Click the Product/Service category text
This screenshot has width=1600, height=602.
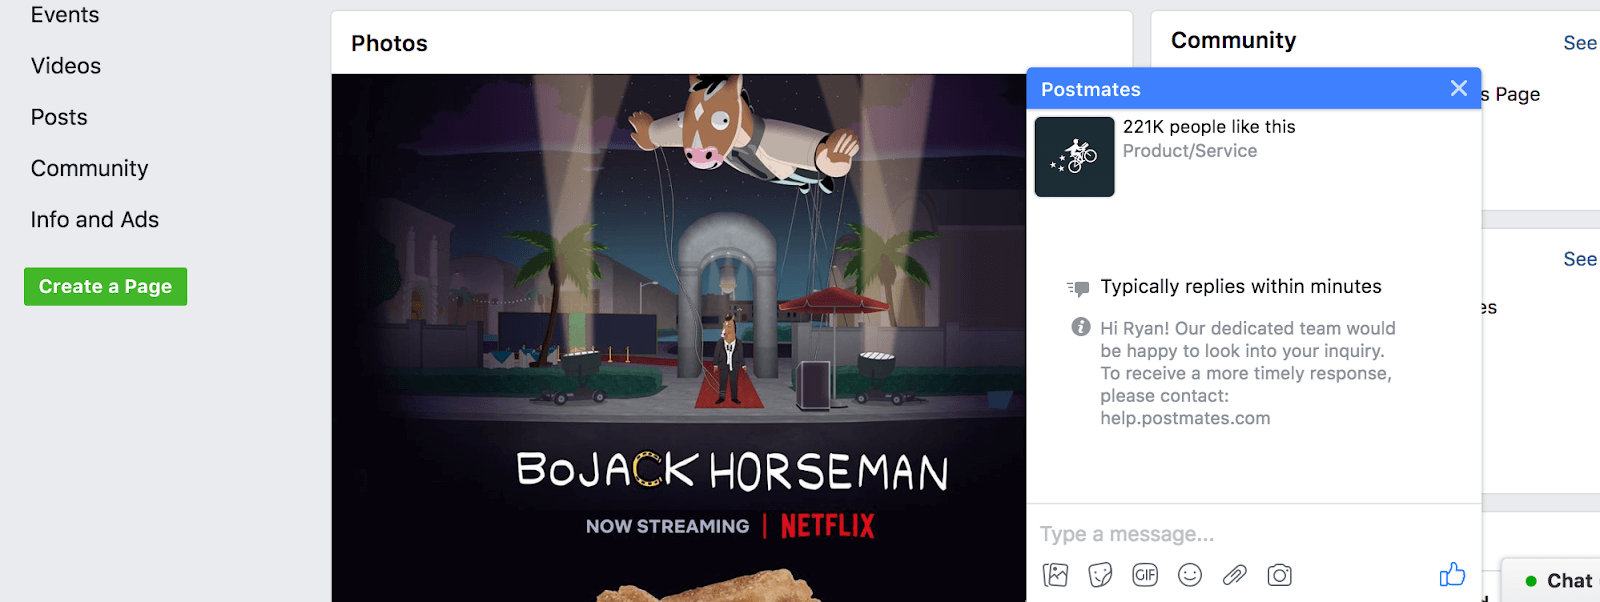tap(1190, 151)
